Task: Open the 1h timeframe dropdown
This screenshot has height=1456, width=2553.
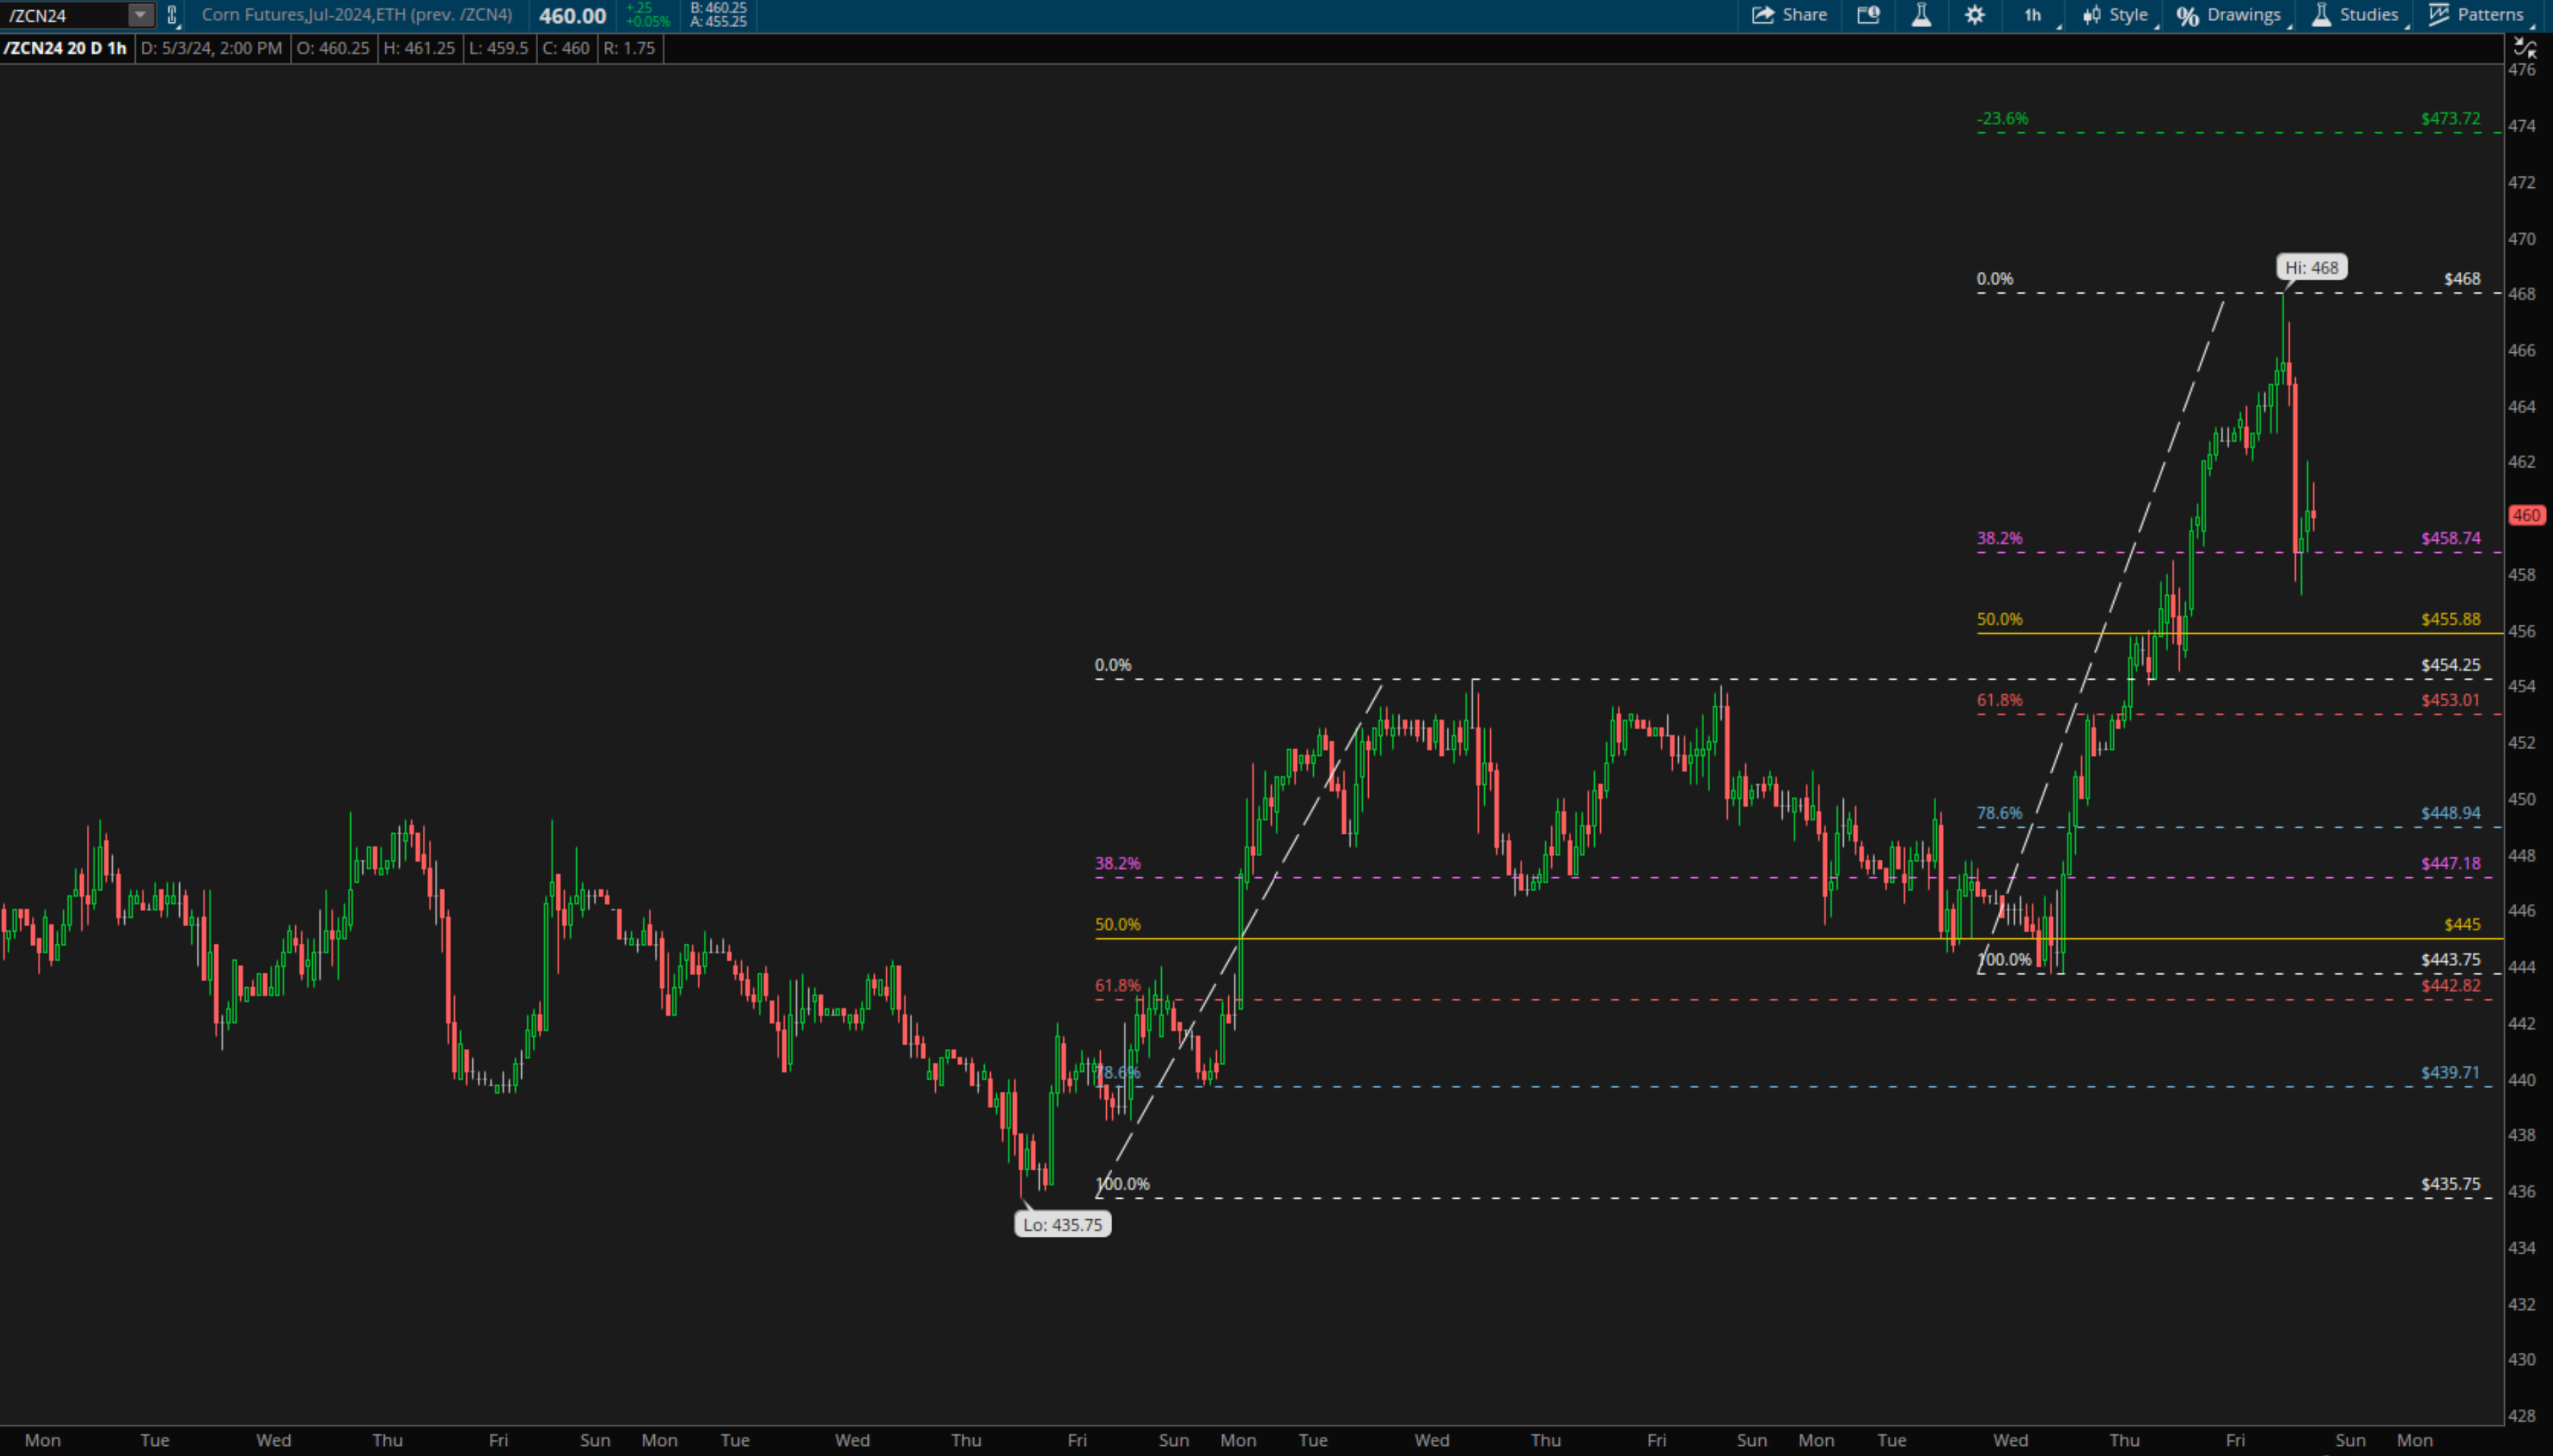Action: click(x=2033, y=15)
